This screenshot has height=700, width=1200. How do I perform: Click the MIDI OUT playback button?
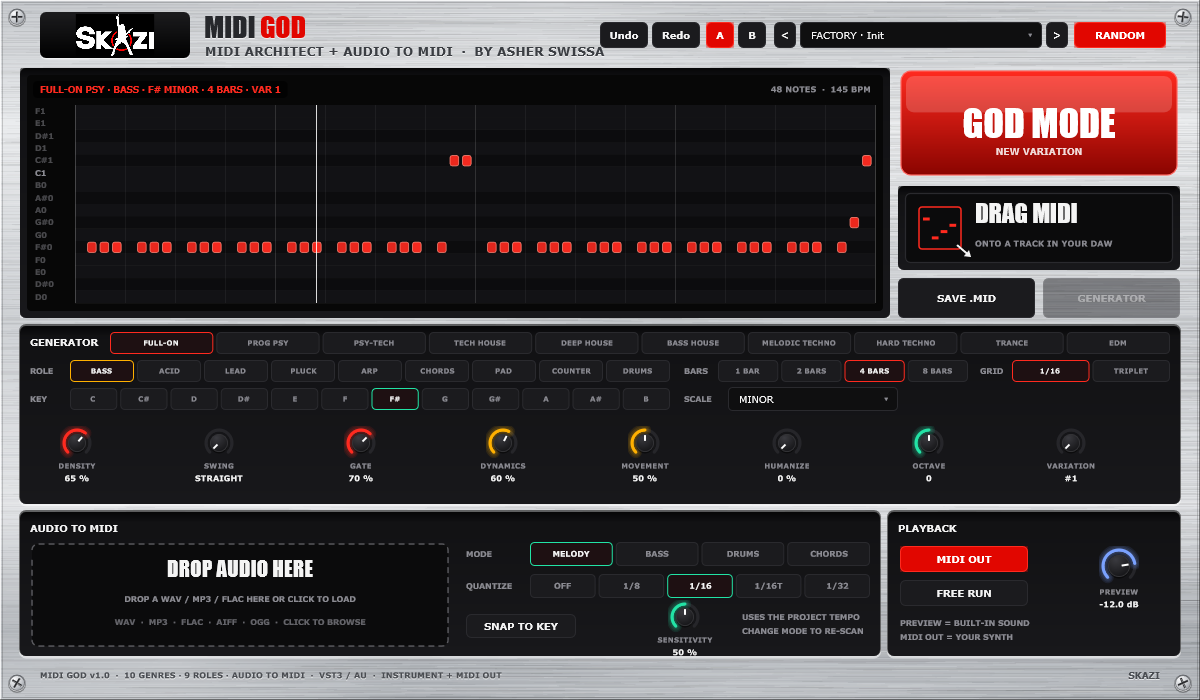(964, 559)
